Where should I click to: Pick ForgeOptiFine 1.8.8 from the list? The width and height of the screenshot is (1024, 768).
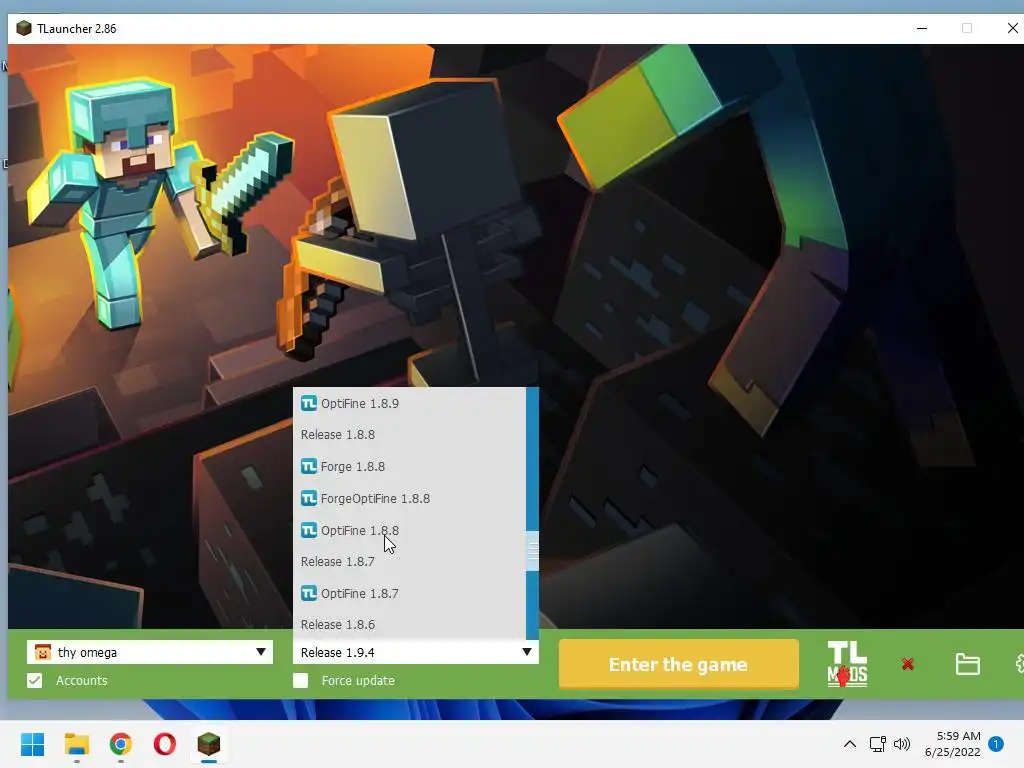[x=409, y=498]
